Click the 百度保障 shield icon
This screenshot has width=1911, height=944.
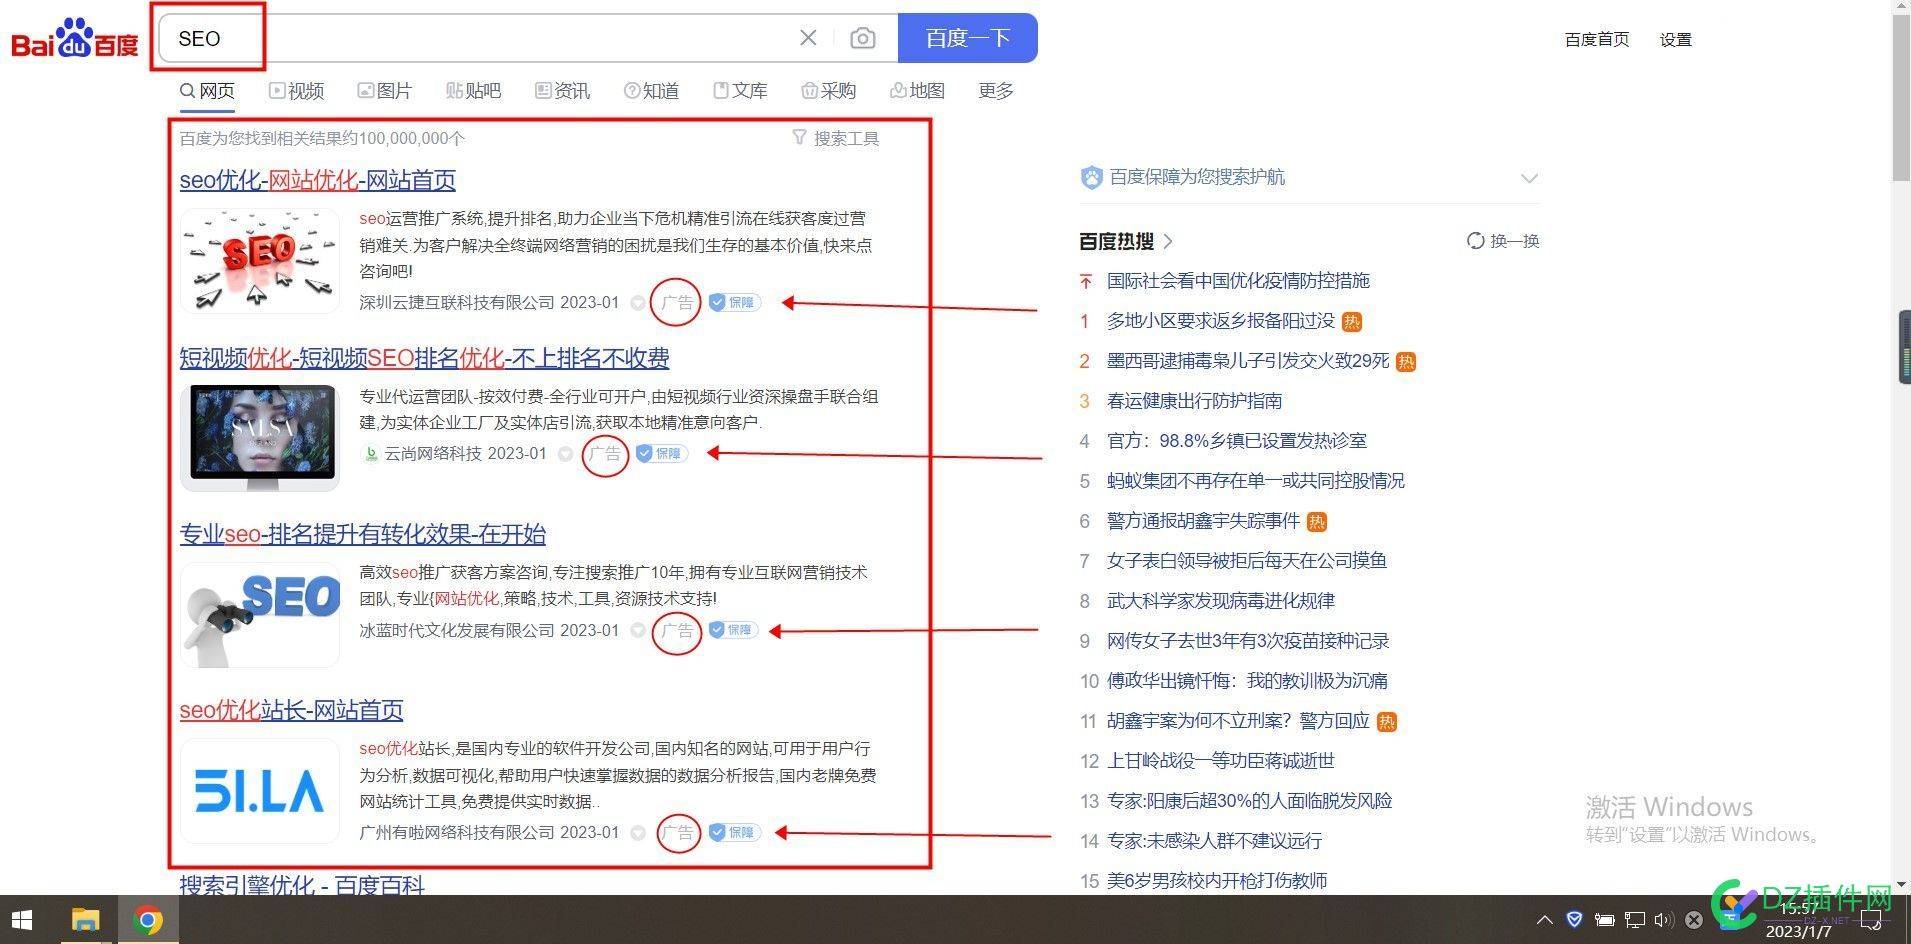(x=1091, y=177)
